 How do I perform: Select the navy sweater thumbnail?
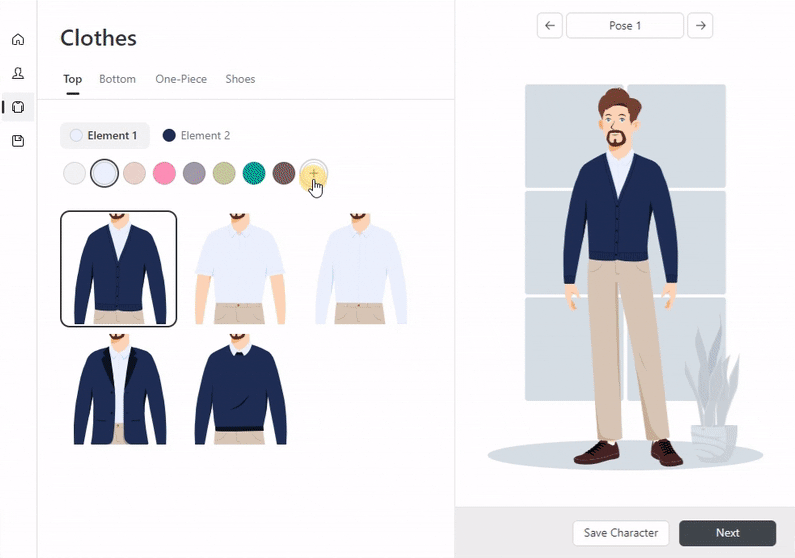coord(240,390)
